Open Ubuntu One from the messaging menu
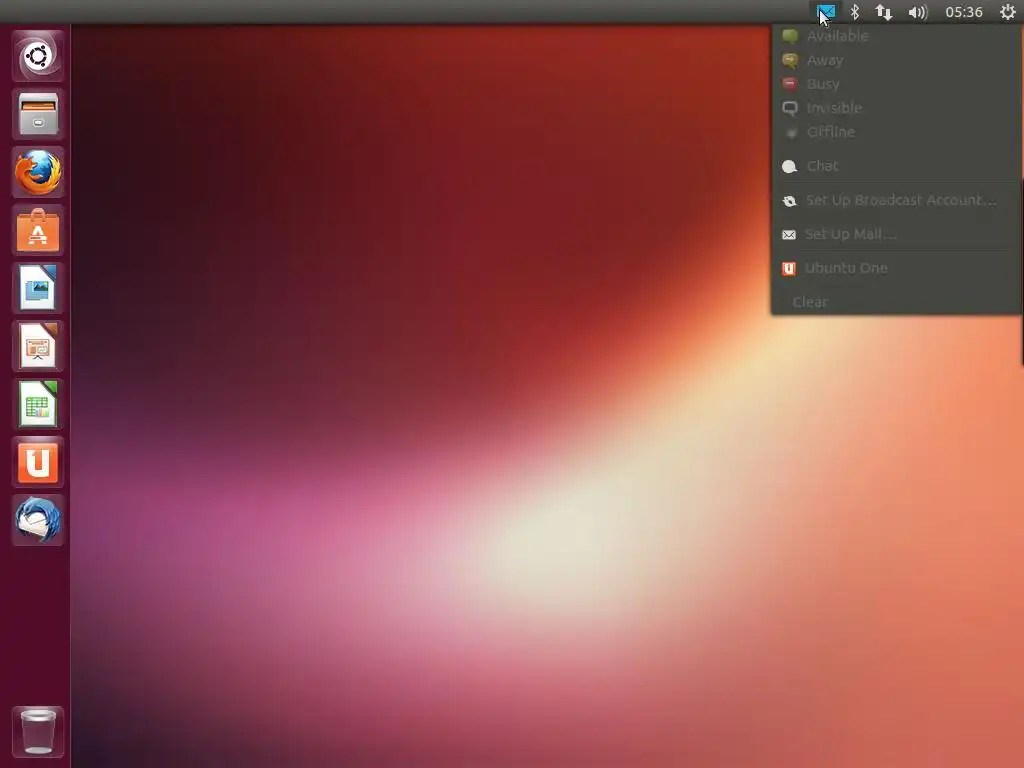Image resolution: width=1024 pixels, height=768 pixels. (x=896, y=268)
